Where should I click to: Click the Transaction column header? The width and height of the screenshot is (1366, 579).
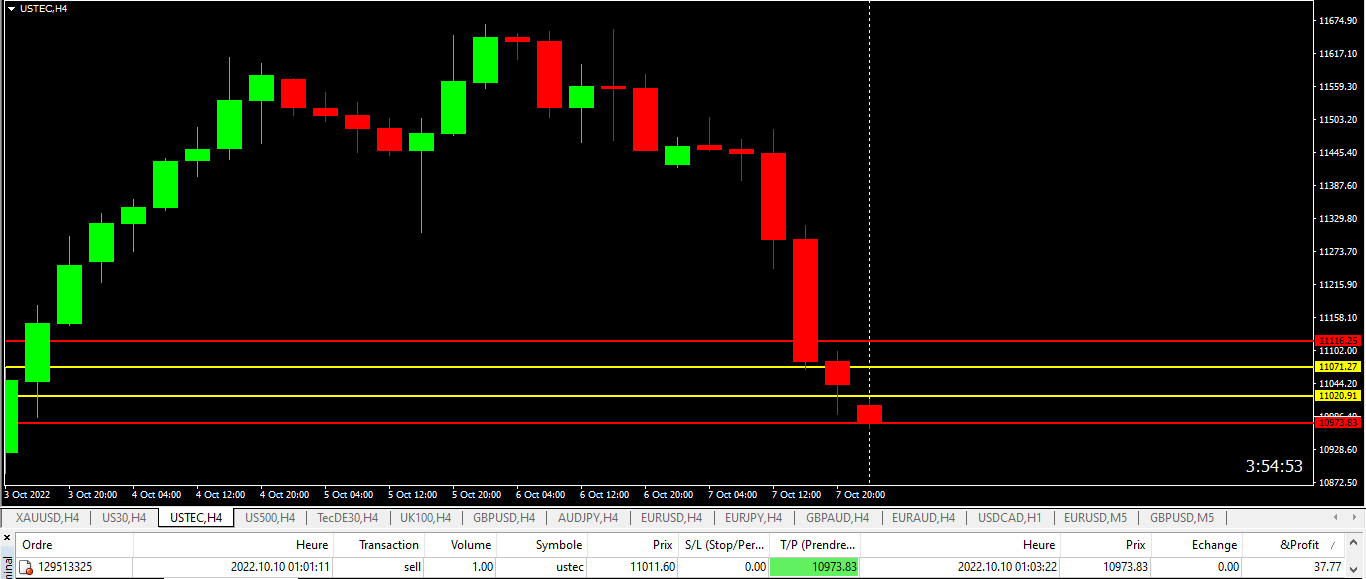[388, 545]
